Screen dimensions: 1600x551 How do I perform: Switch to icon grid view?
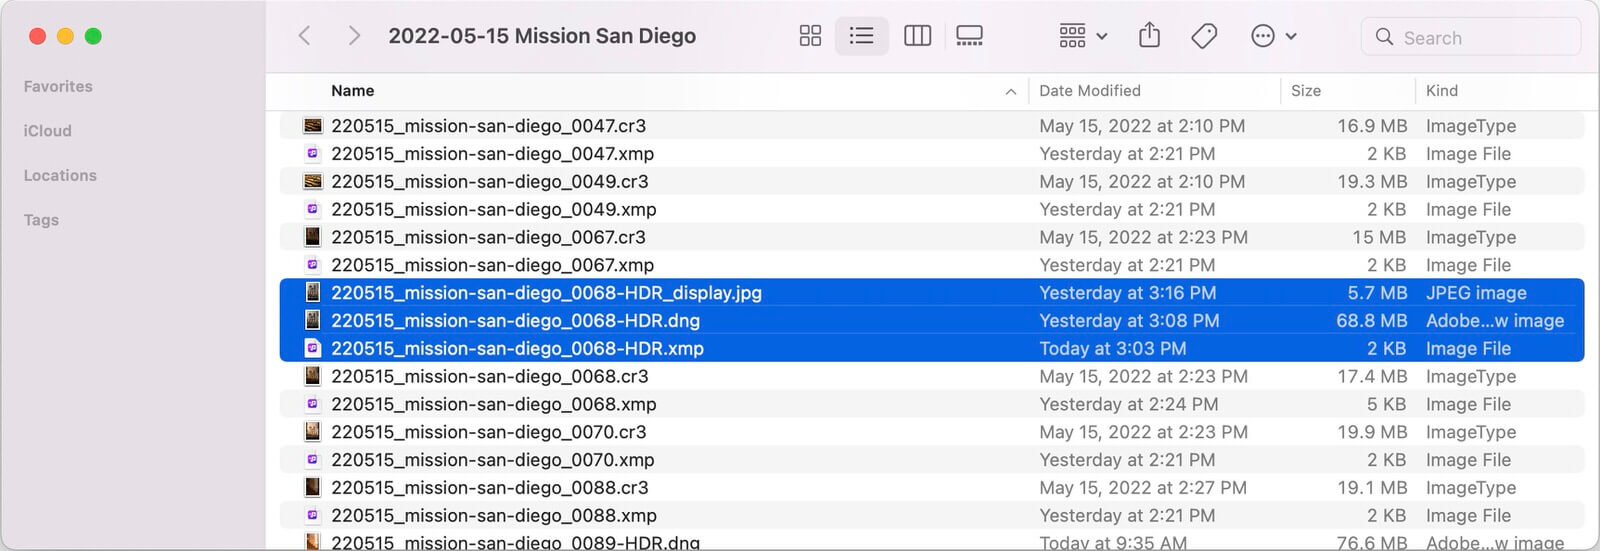[810, 37]
